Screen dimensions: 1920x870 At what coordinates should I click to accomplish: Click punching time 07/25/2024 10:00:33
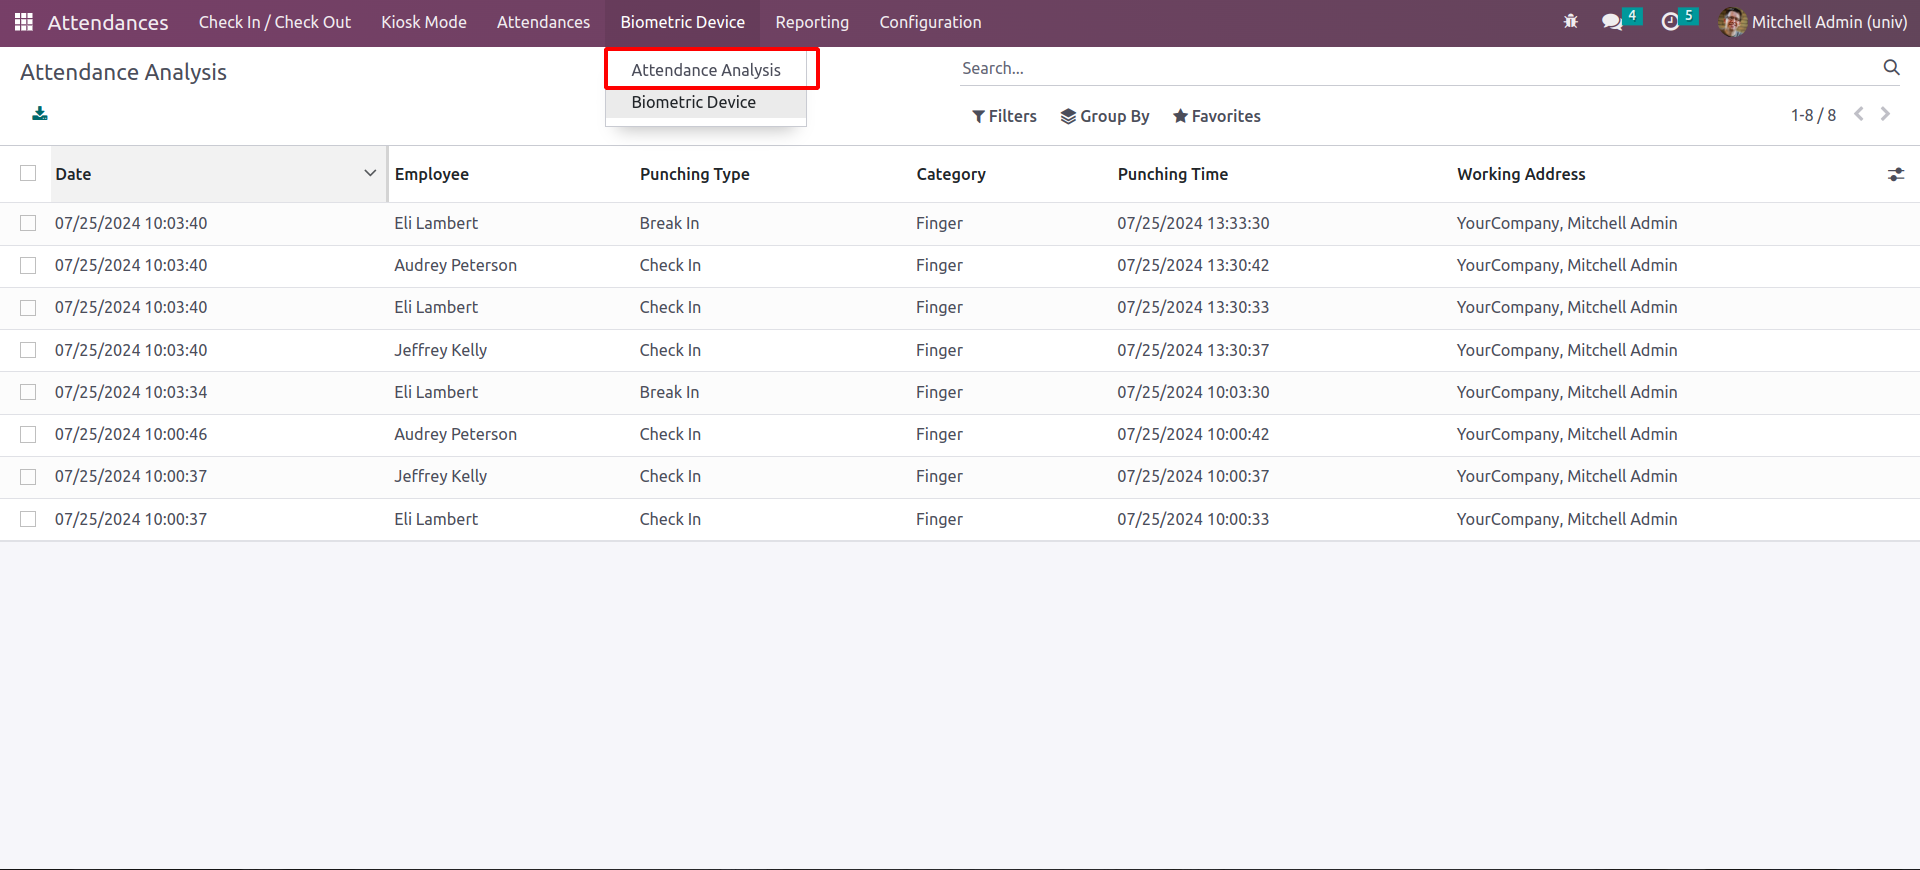pyautogui.click(x=1193, y=519)
